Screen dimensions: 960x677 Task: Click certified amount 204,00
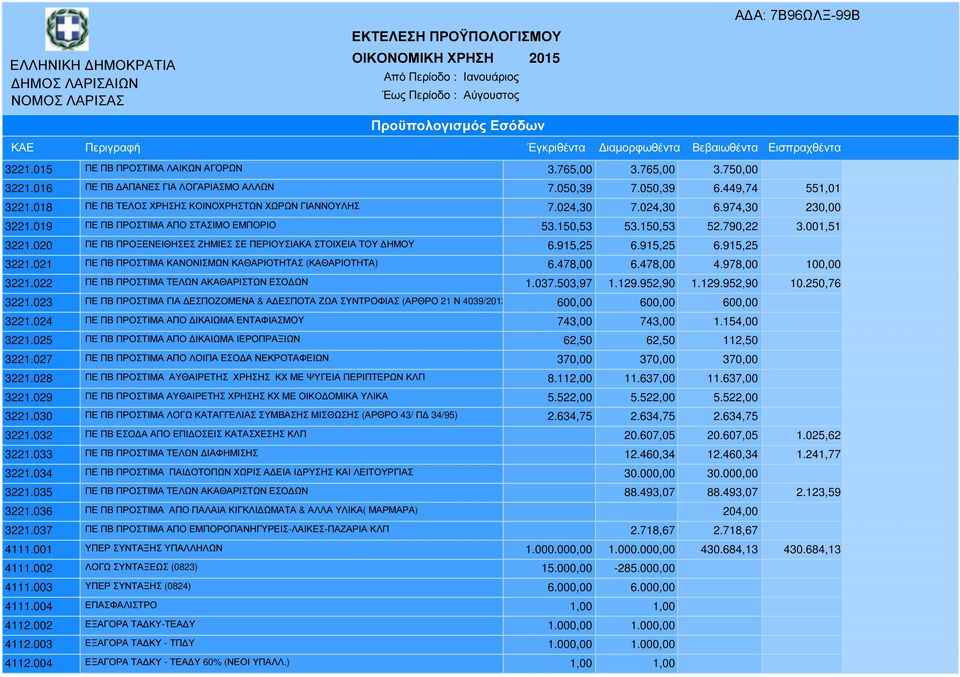[740, 511]
